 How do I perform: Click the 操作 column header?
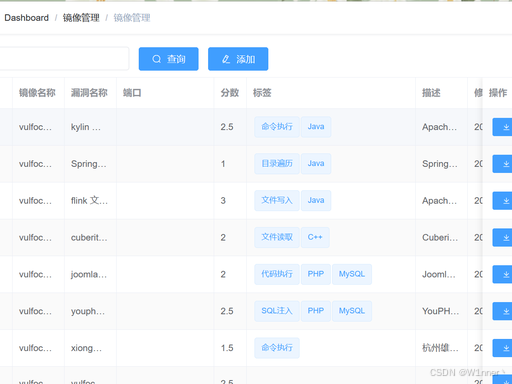click(498, 93)
